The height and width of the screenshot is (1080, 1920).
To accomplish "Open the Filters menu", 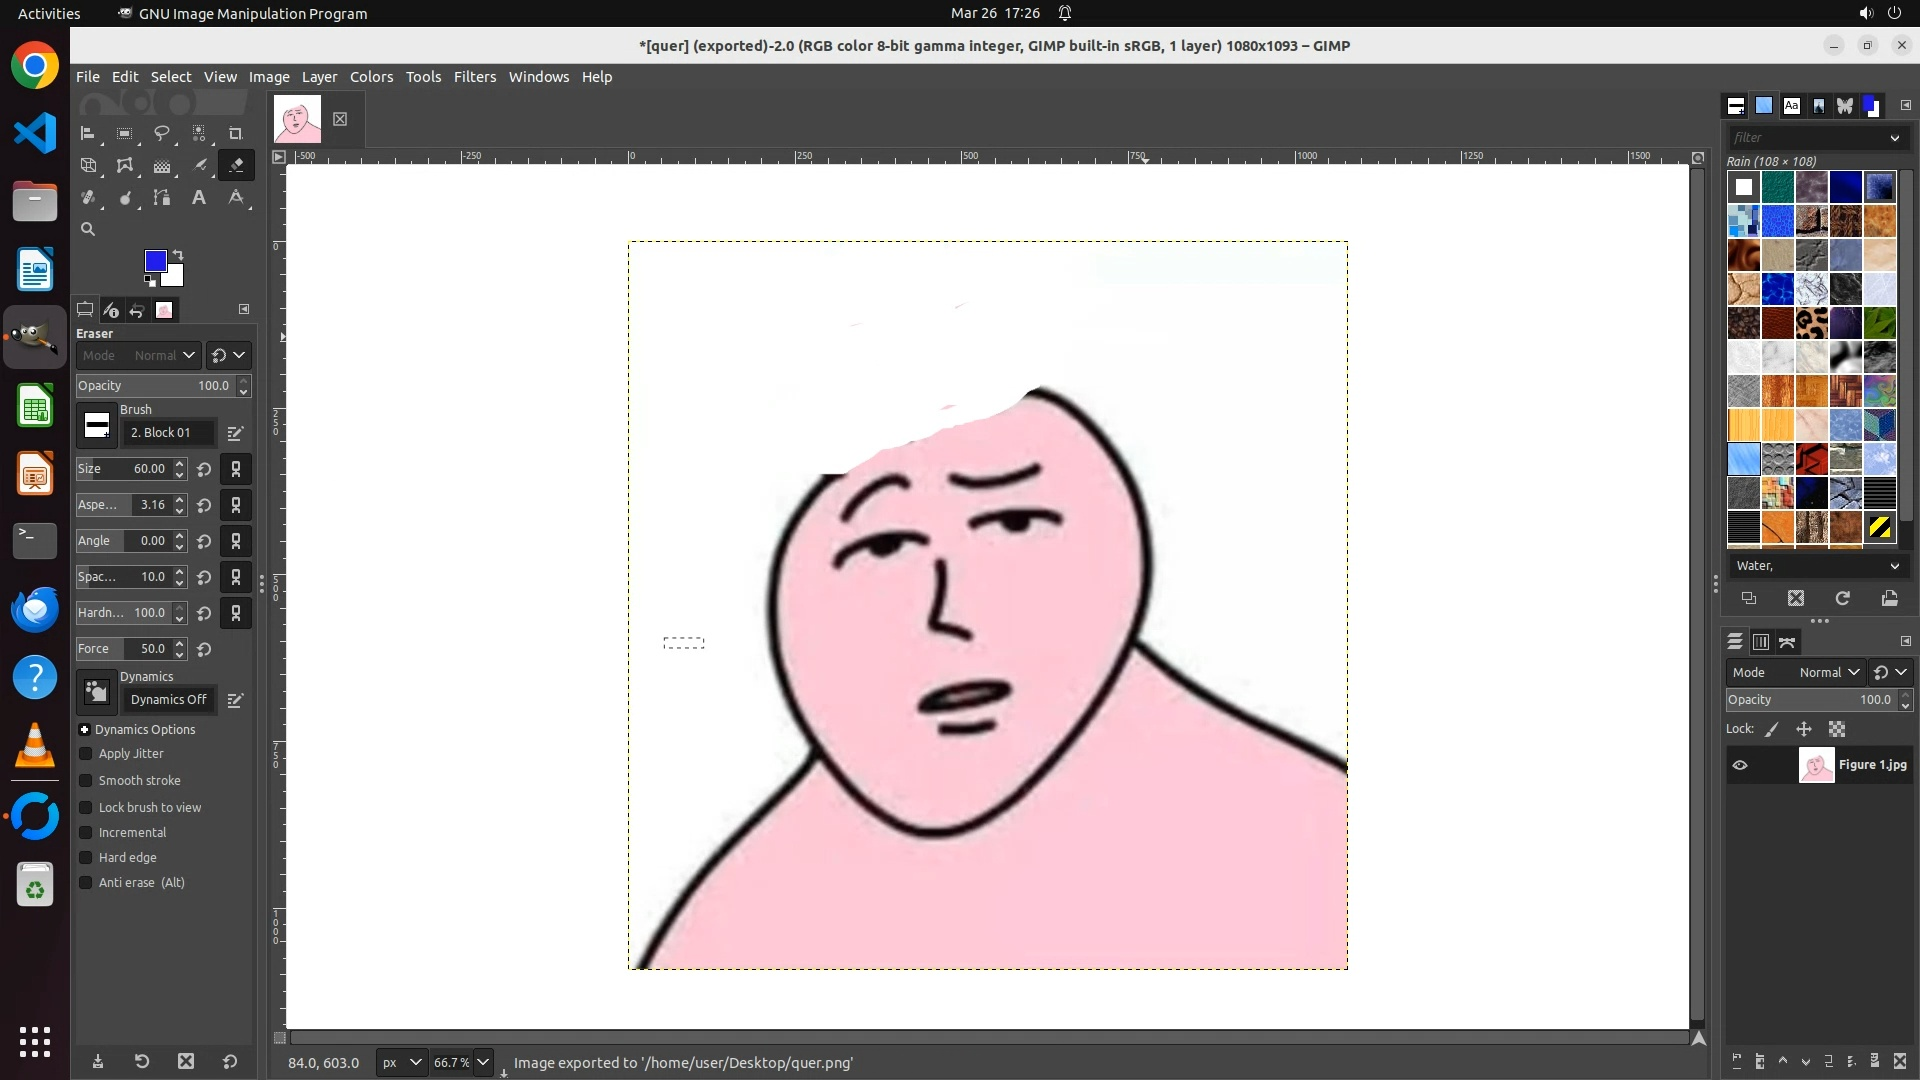I will click(474, 77).
